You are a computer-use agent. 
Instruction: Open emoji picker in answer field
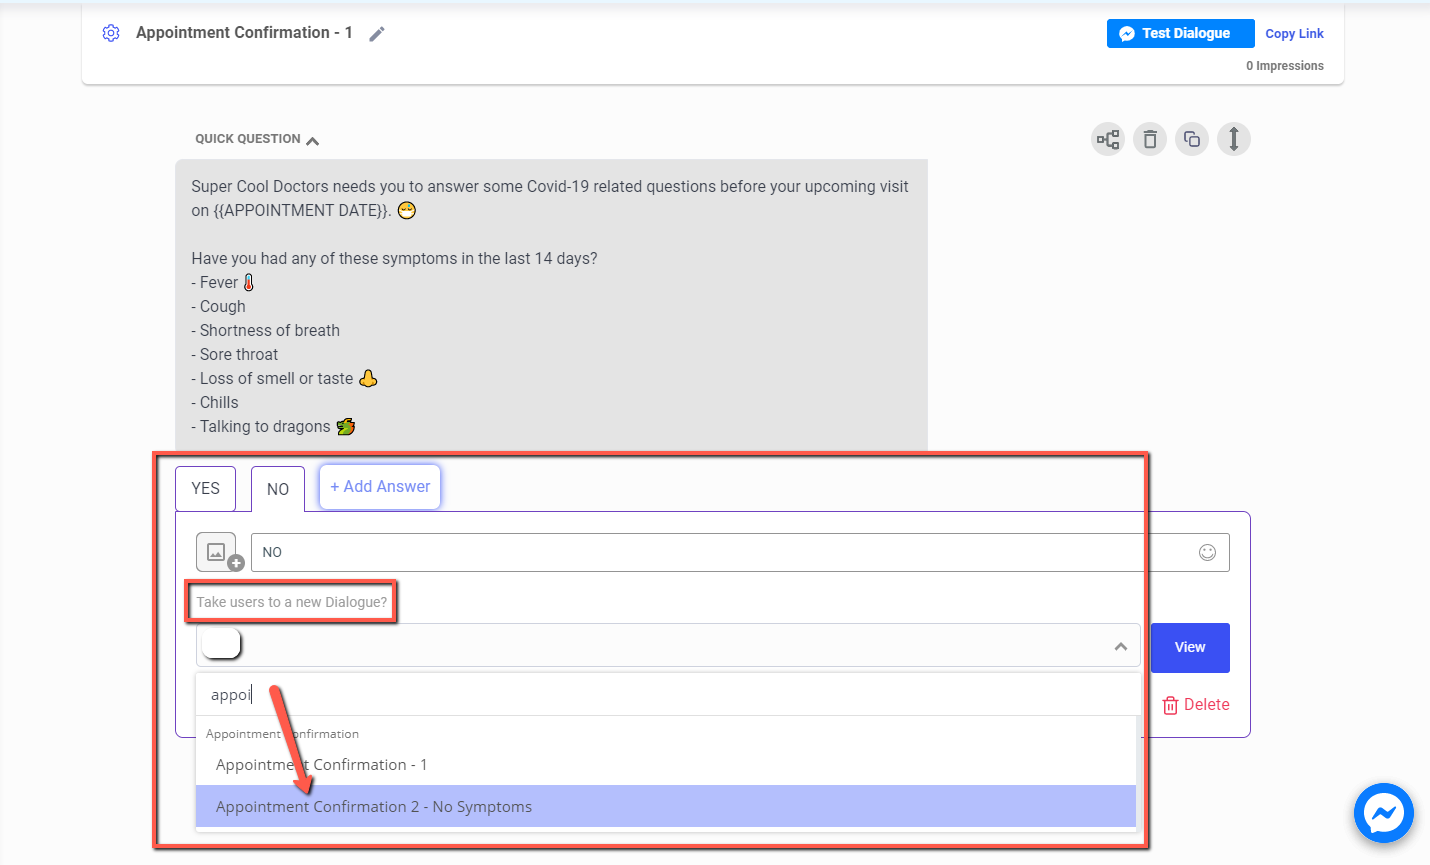pos(1207,552)
